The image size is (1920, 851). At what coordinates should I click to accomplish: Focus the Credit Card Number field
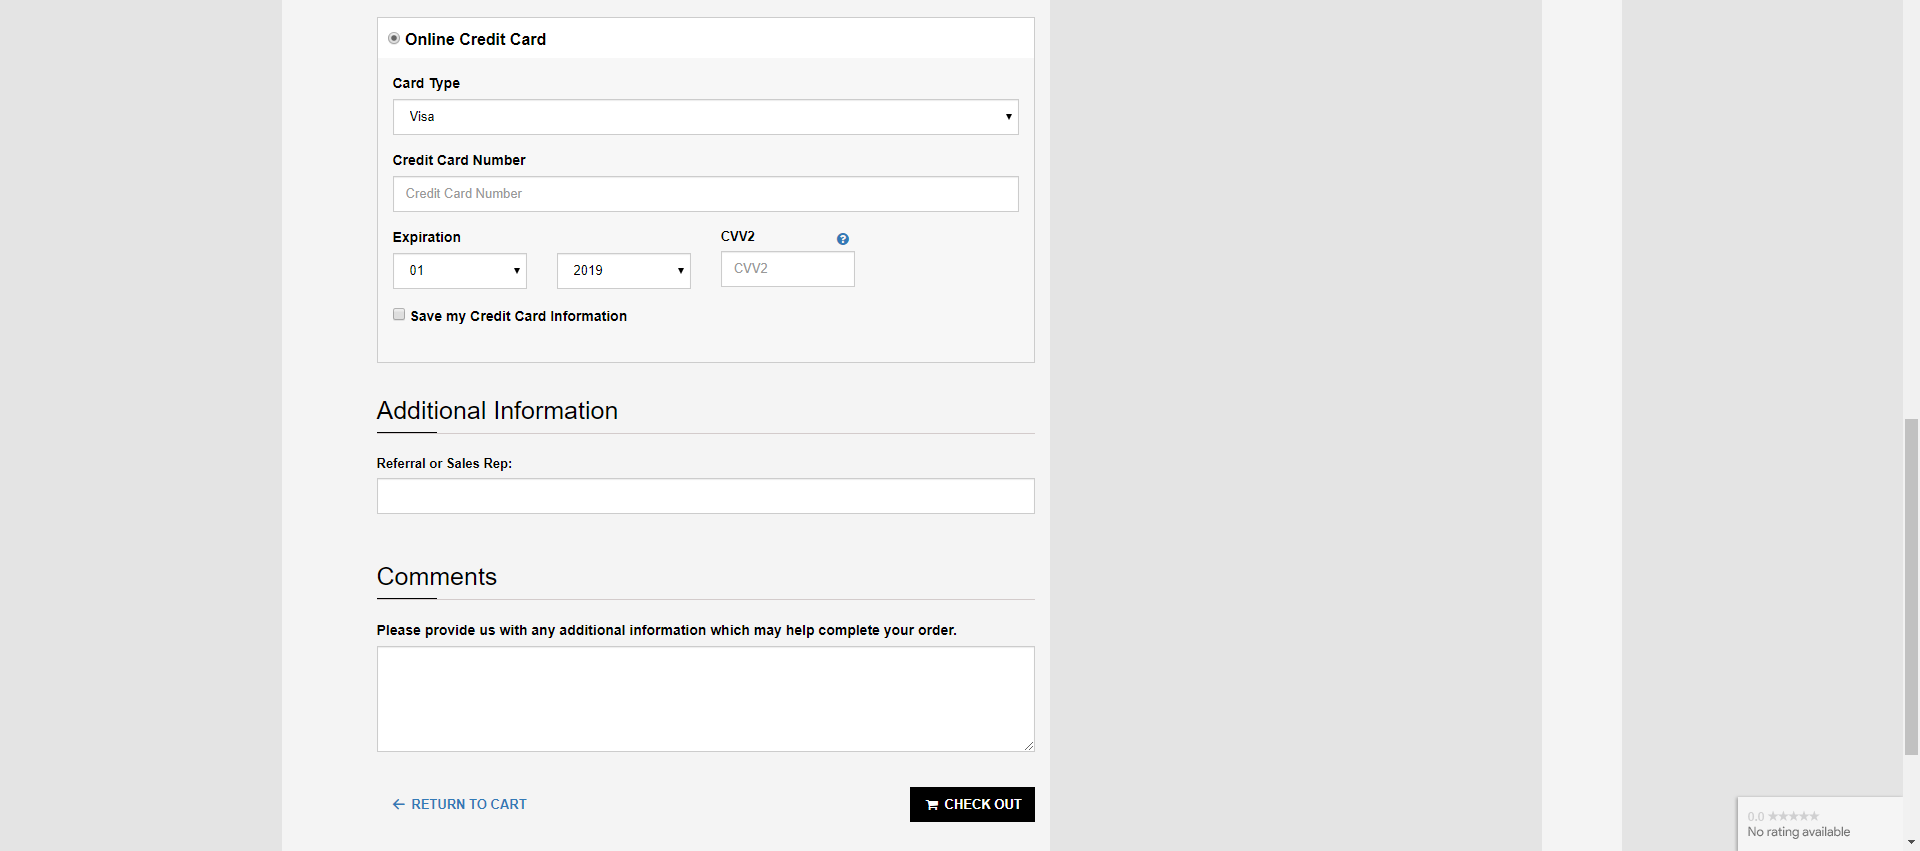705,194
